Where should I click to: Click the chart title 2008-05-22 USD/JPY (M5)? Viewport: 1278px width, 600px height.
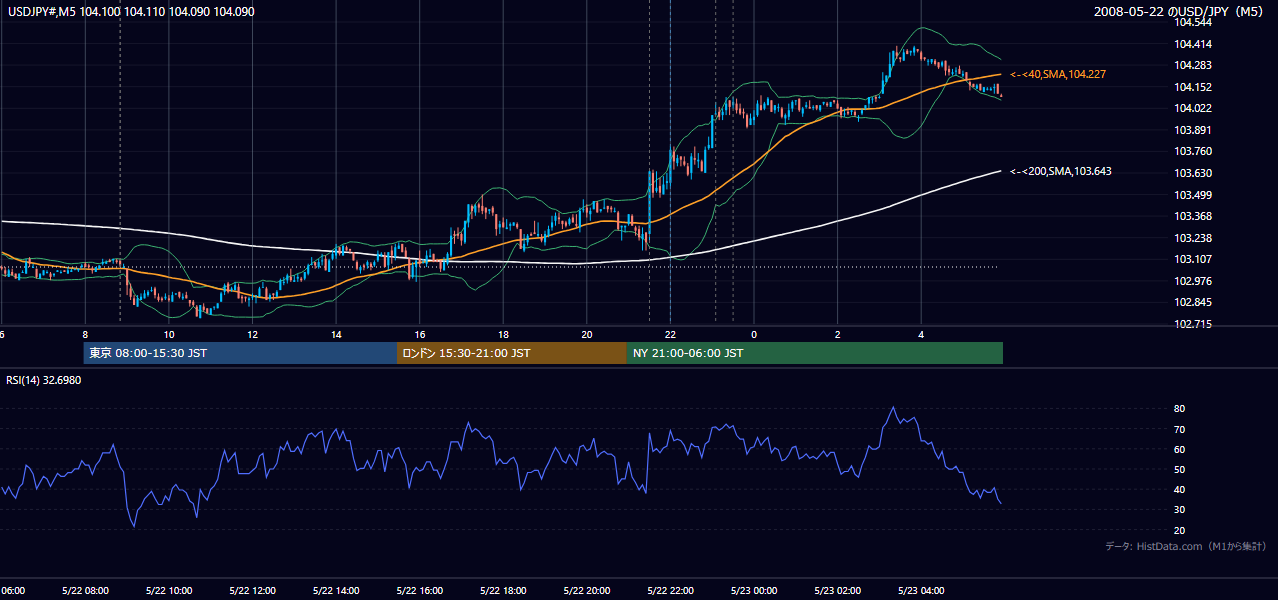(1181, 12)
